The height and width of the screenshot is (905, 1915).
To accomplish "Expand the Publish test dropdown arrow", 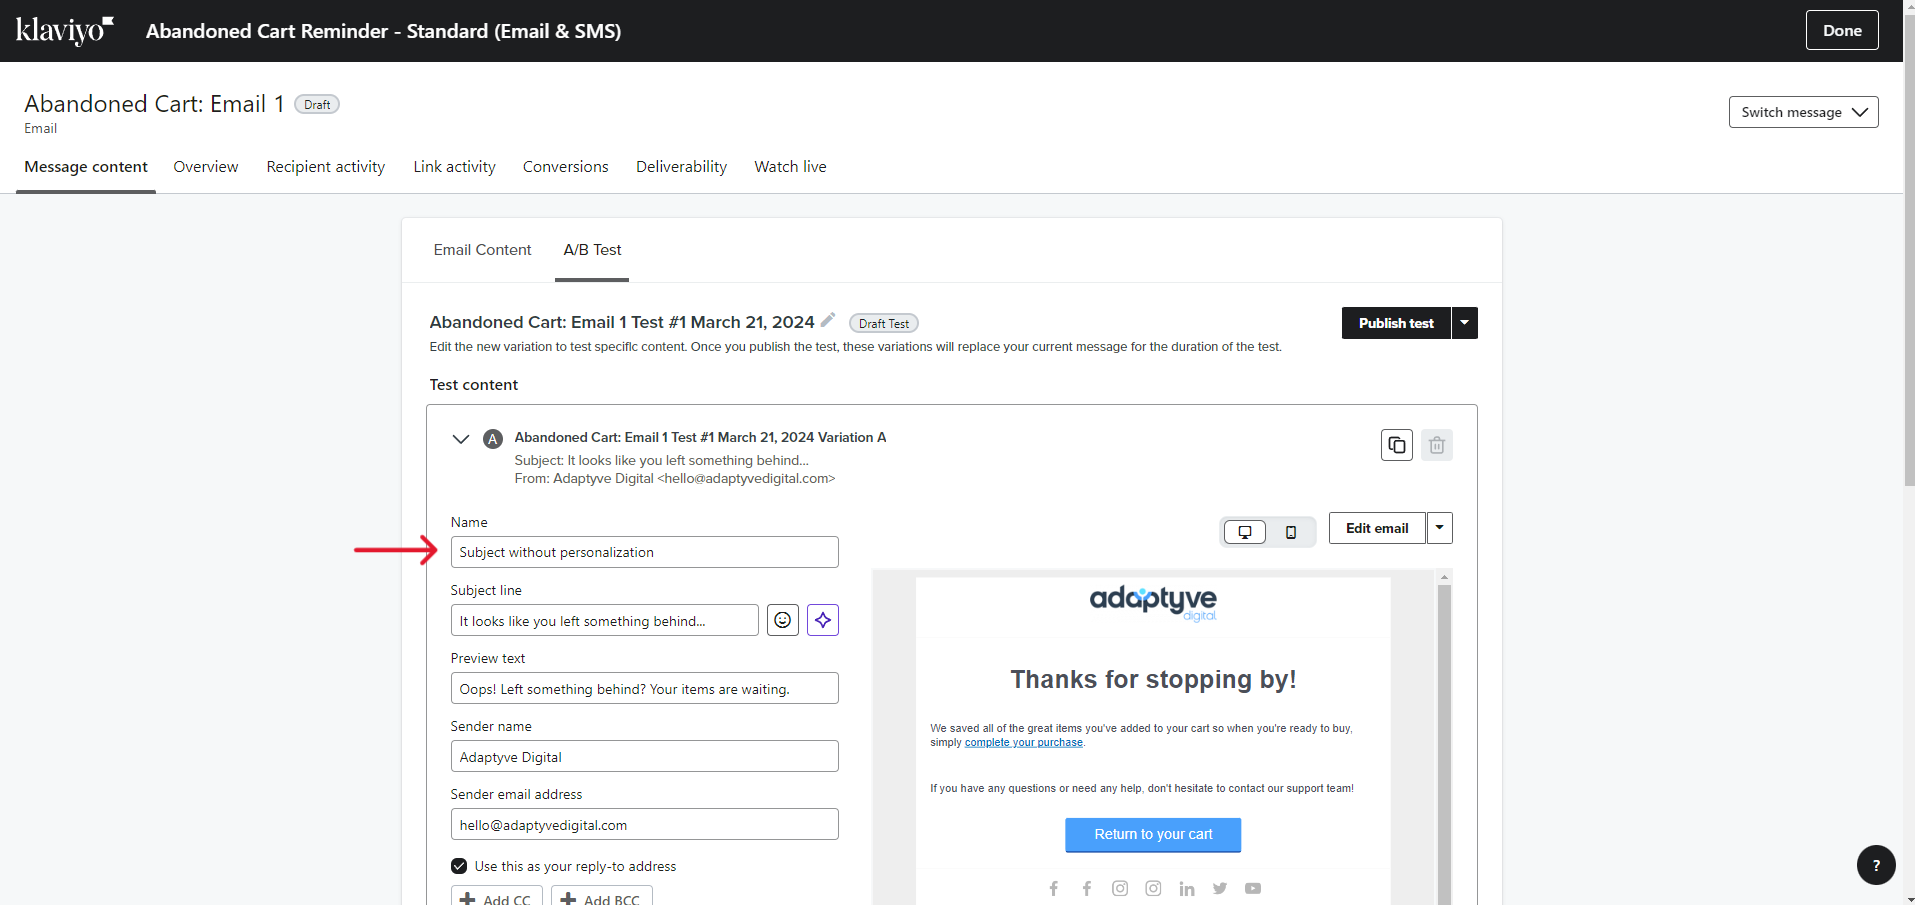I will tap(1464, 323).
